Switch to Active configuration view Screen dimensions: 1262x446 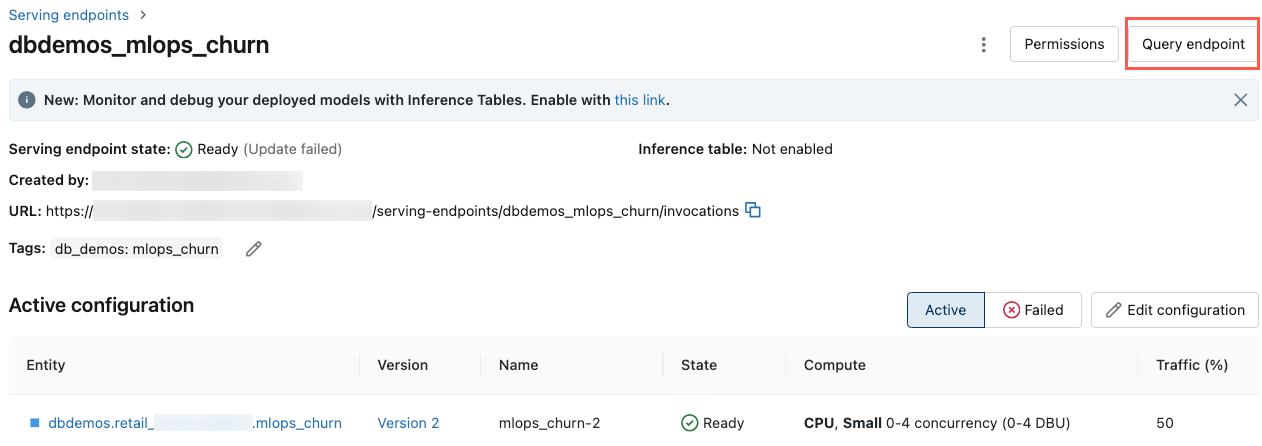(945, 310)
